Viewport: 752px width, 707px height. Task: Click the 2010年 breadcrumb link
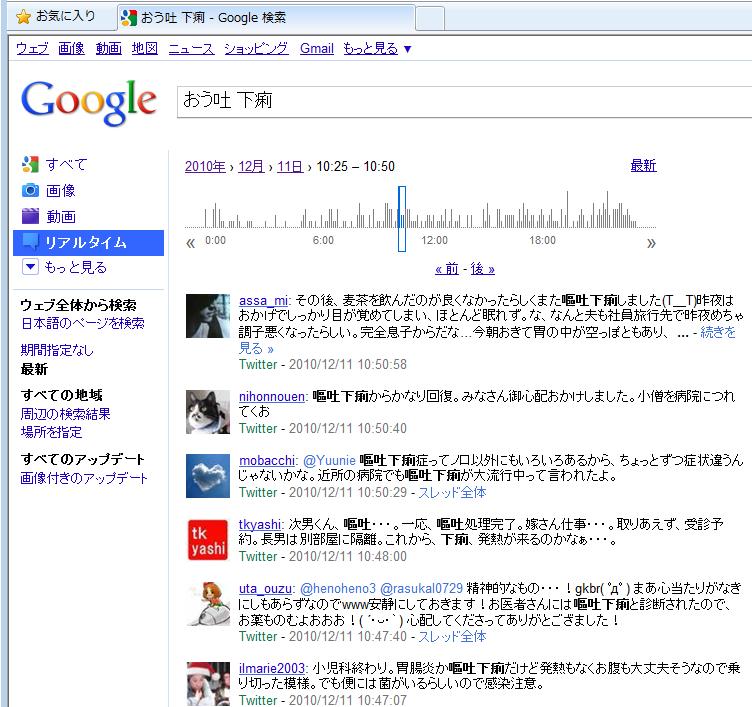[205, 166]
